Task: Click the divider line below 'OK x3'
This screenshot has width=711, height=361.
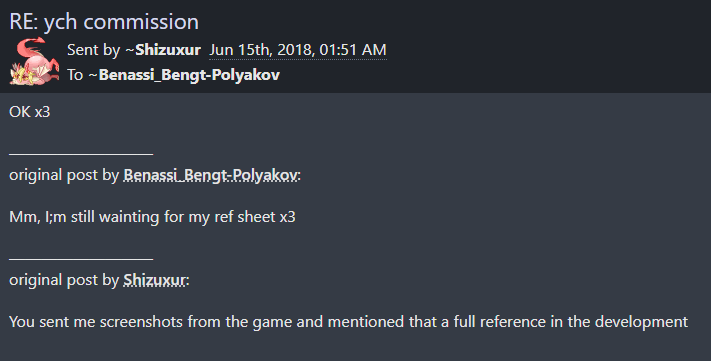Action: [81, 154]
